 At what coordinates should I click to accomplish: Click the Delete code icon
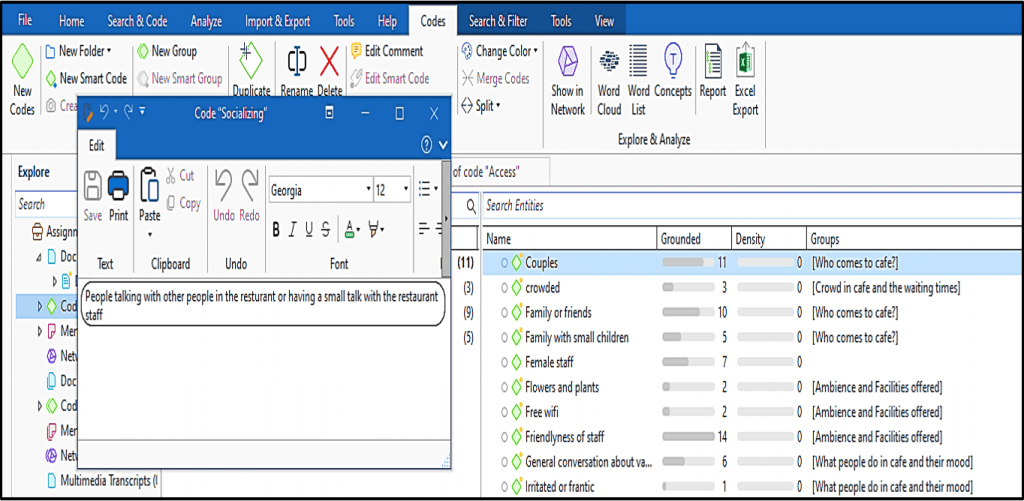(330, 70)
